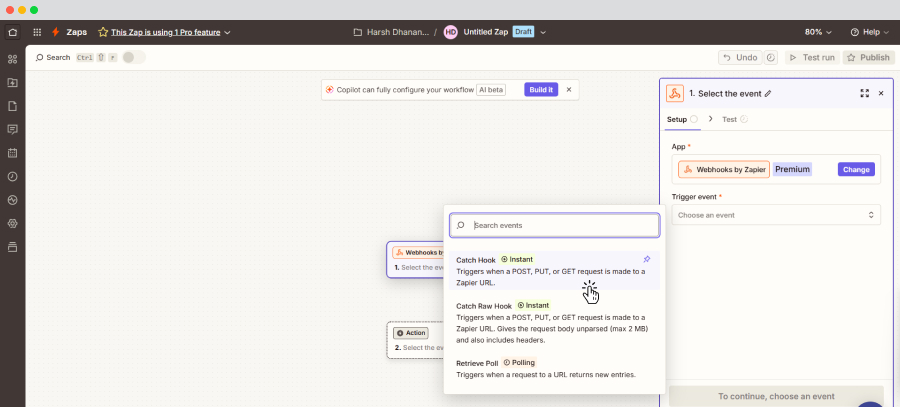
Task: Open the Home icon in top bar
Action: pos(12,32)
